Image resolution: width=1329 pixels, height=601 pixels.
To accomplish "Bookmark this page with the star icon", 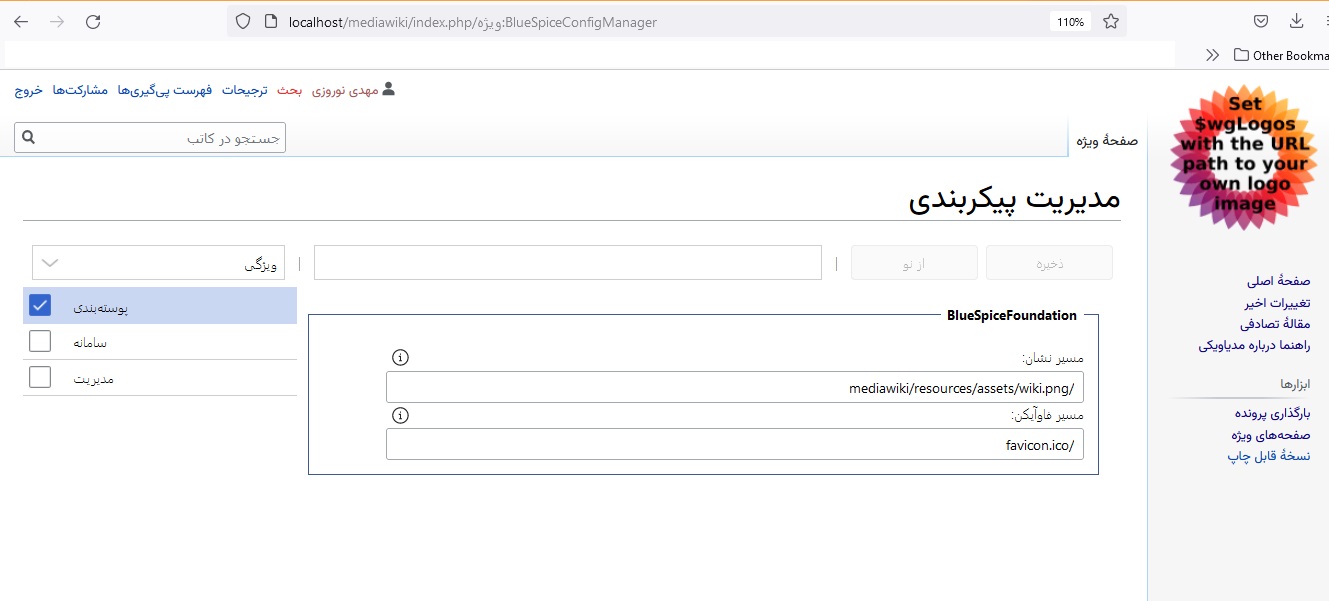I will 1110,21.
